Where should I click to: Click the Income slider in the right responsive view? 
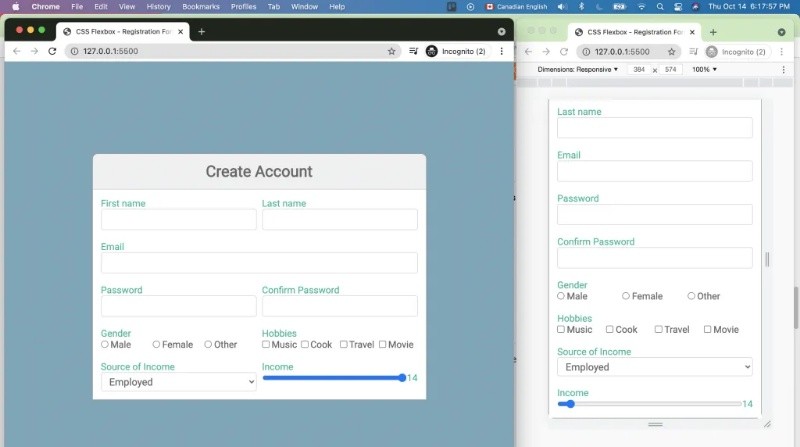tap(649, 404)
